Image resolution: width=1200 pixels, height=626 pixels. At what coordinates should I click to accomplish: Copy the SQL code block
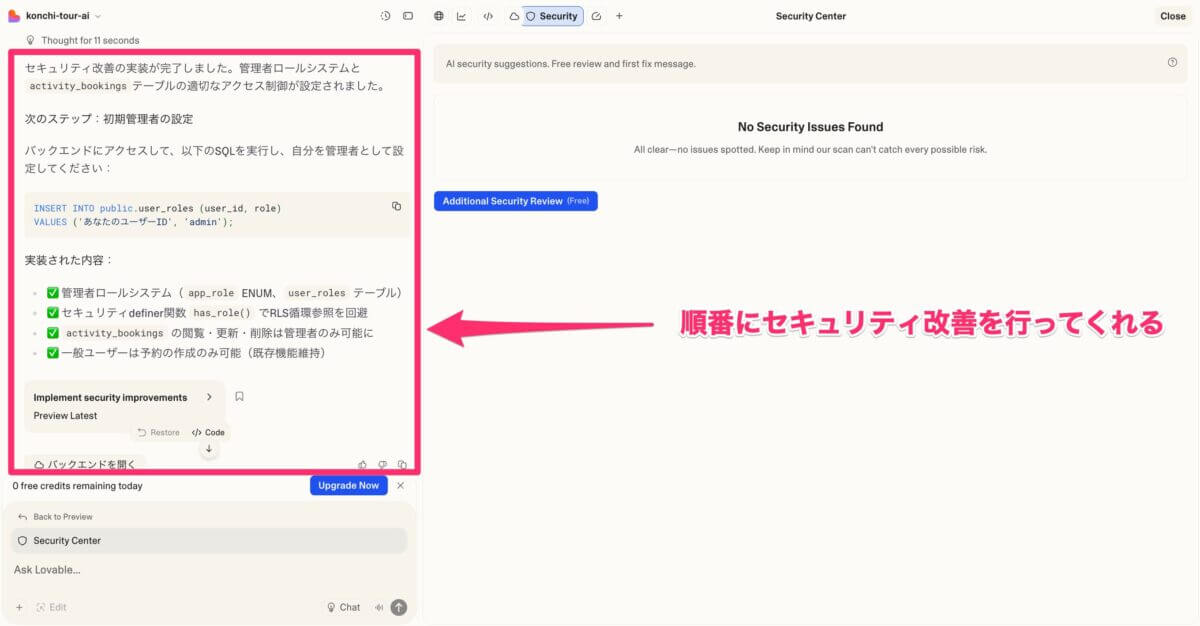tap(396, 206)
